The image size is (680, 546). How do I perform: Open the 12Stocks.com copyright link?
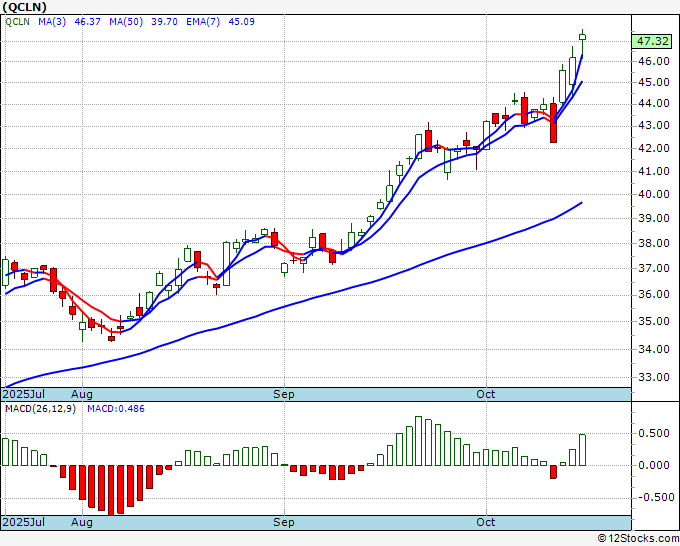coord(638,538)
